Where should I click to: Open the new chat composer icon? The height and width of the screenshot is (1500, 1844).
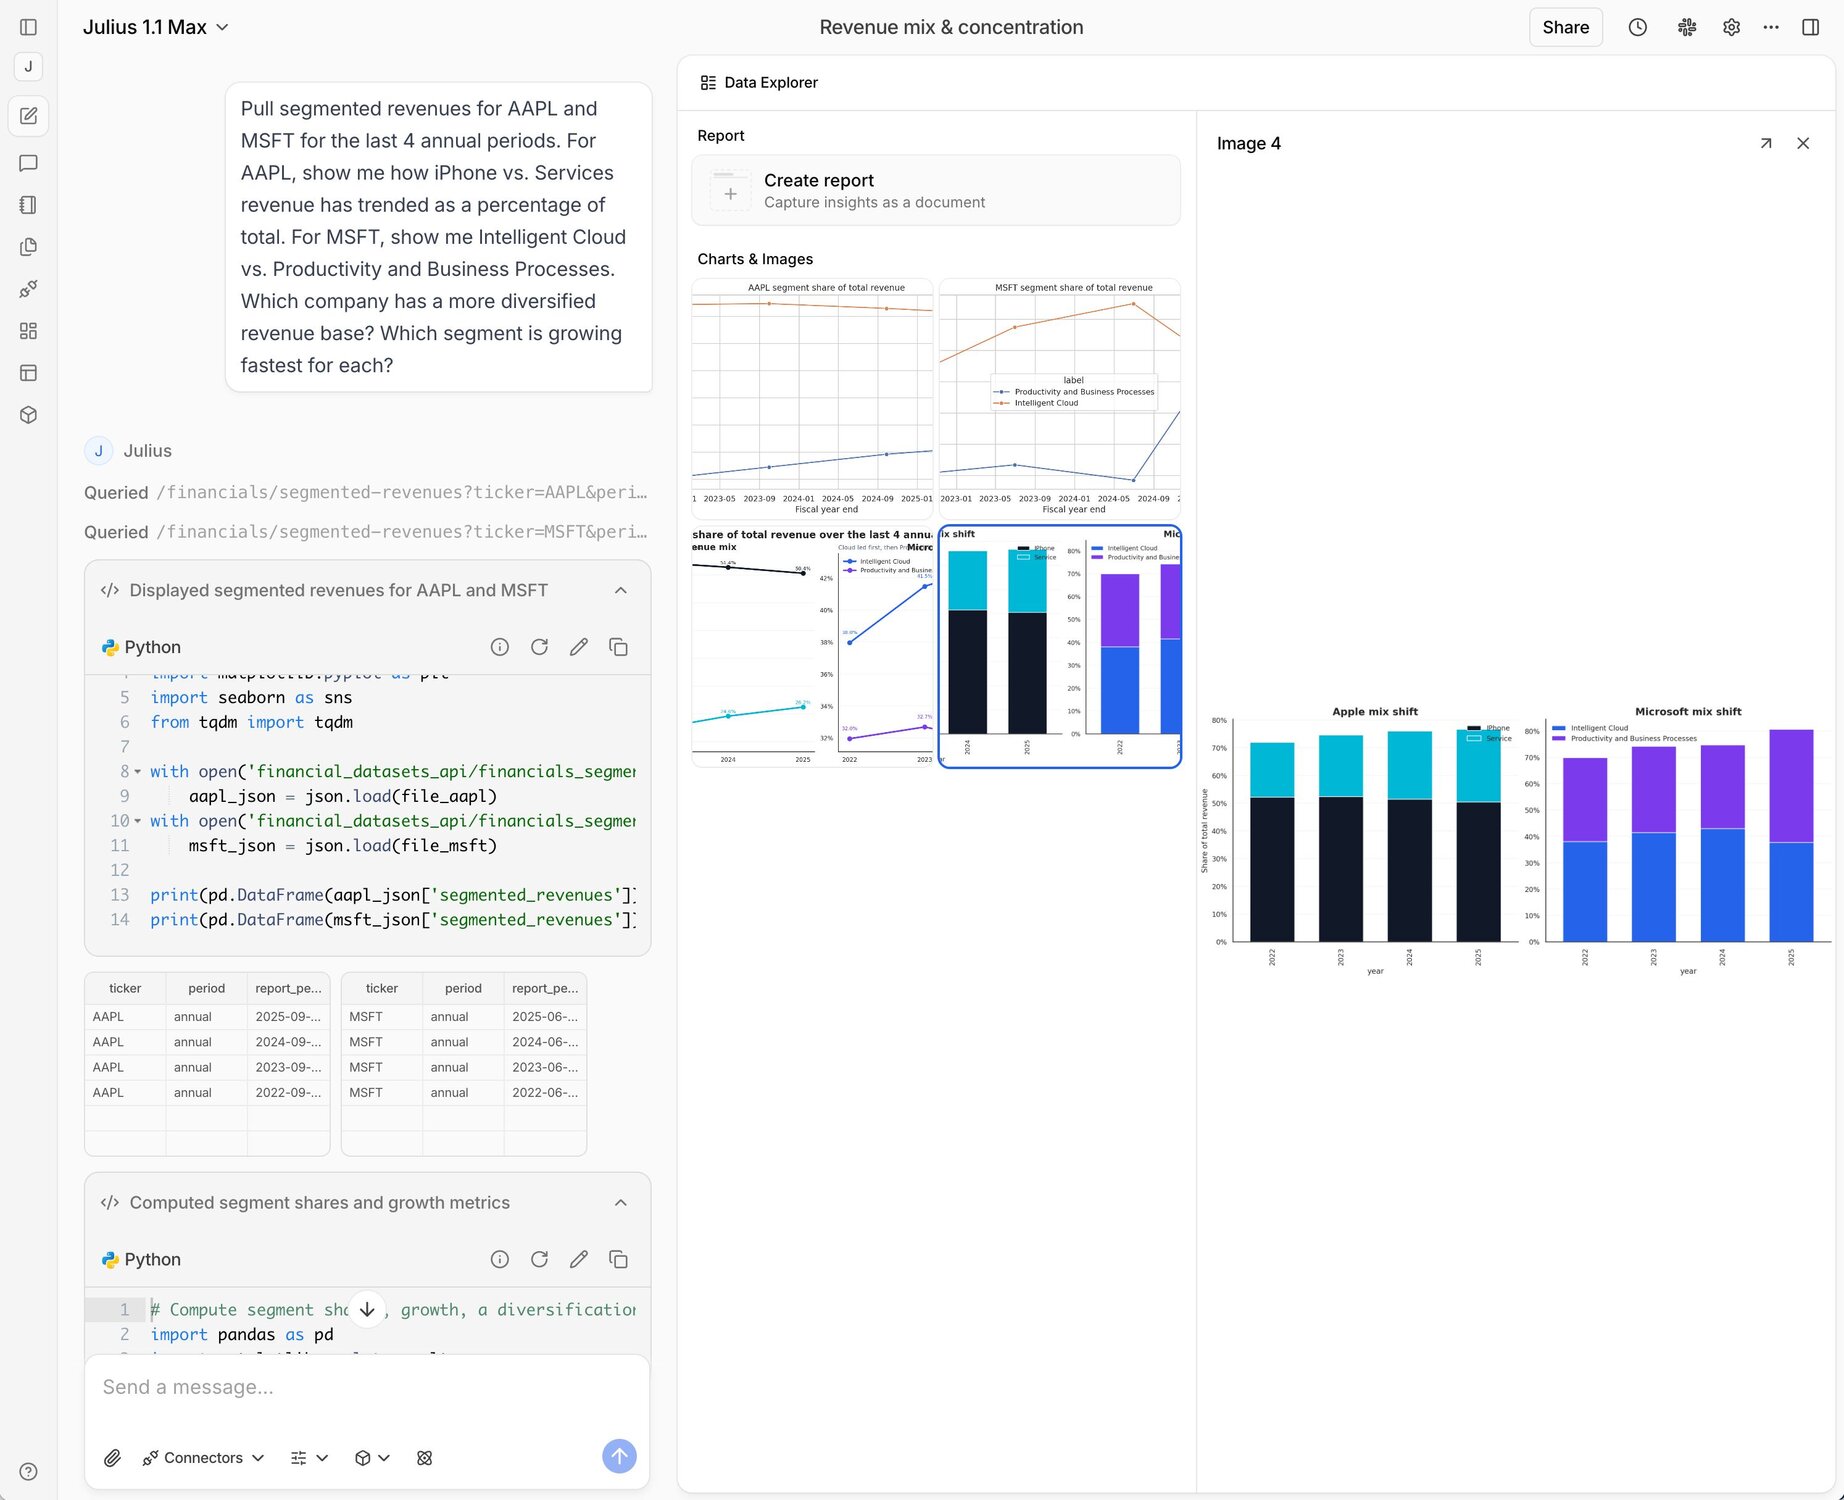(x=28, y=116)
